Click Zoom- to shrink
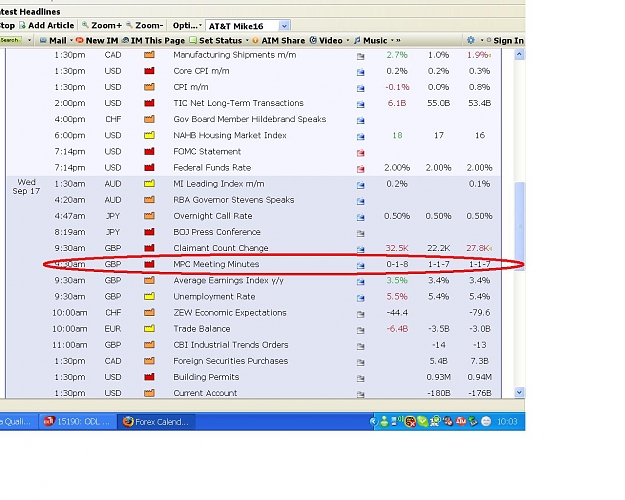The width and height of the screenshot is (625, 500). coord(145,26)
